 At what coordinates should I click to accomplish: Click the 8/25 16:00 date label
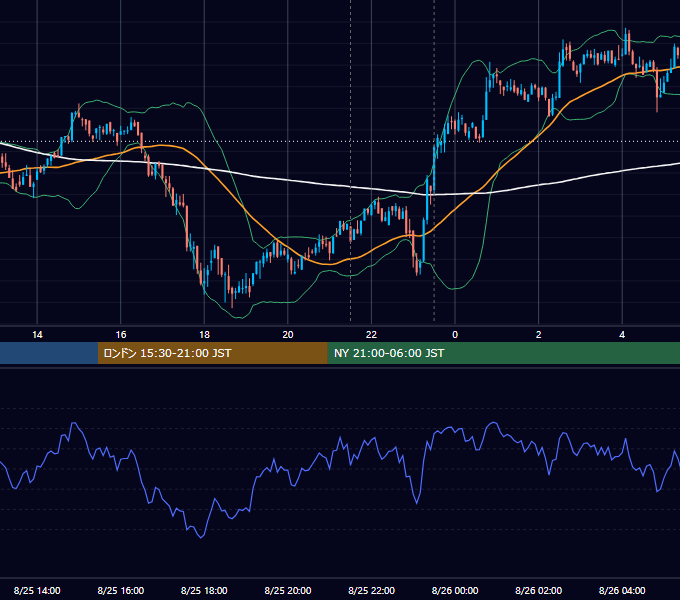[121, 590]
